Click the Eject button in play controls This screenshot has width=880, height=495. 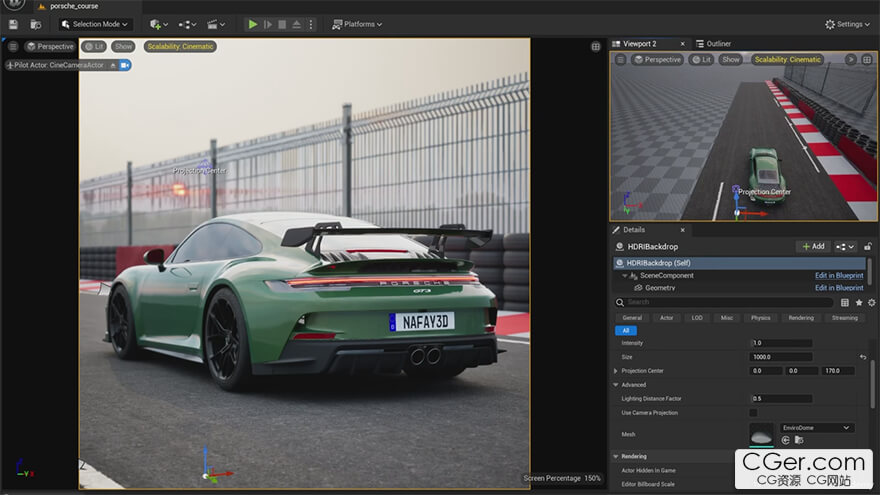coord(296,24)
